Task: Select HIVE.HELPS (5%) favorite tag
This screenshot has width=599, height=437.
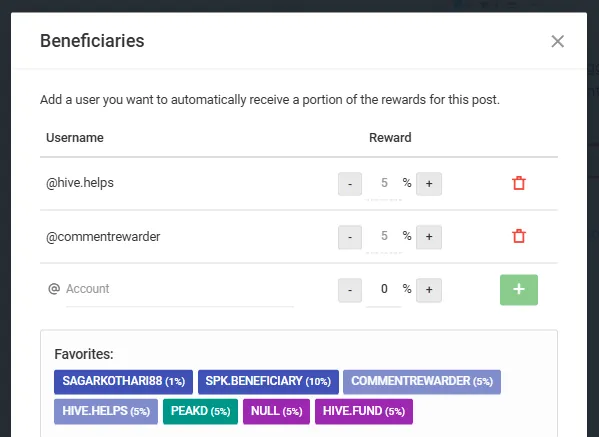Action: coord(106,411)
